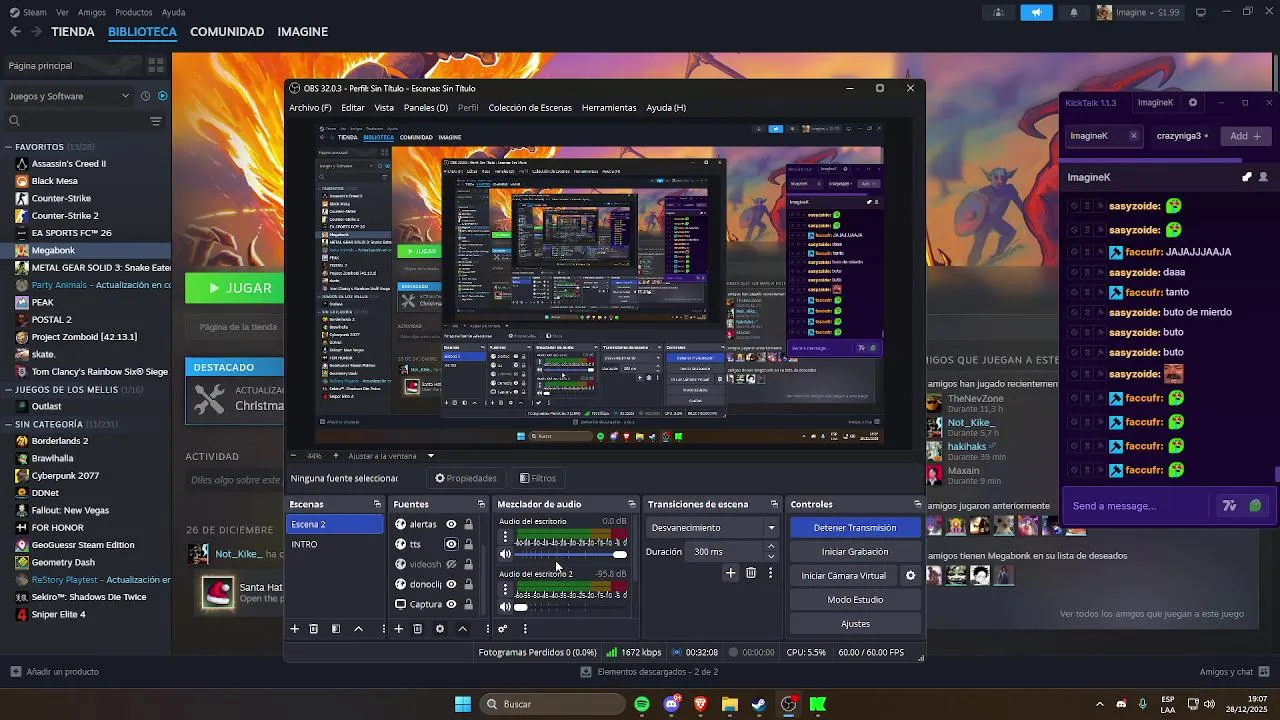The image size is (1280, 720).
Task: Zoom in the OBS preview
Action: (x=334, y=456)
